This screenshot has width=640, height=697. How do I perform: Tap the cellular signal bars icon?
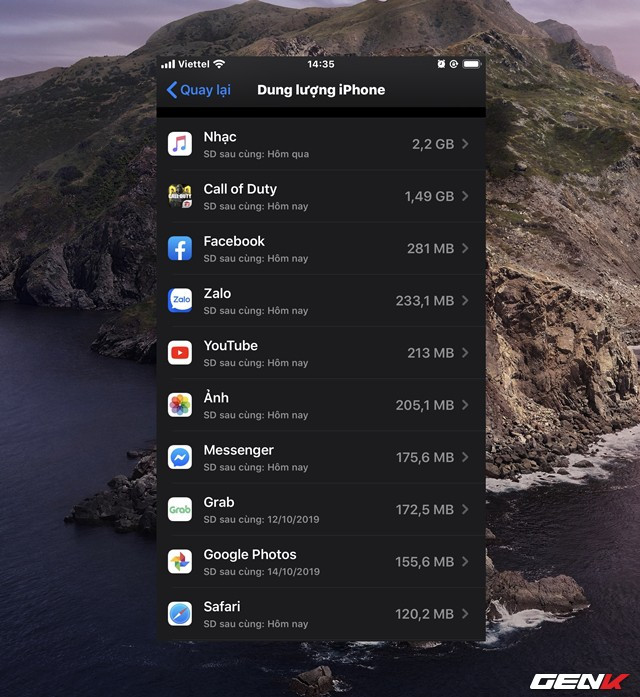click(168, 64)
